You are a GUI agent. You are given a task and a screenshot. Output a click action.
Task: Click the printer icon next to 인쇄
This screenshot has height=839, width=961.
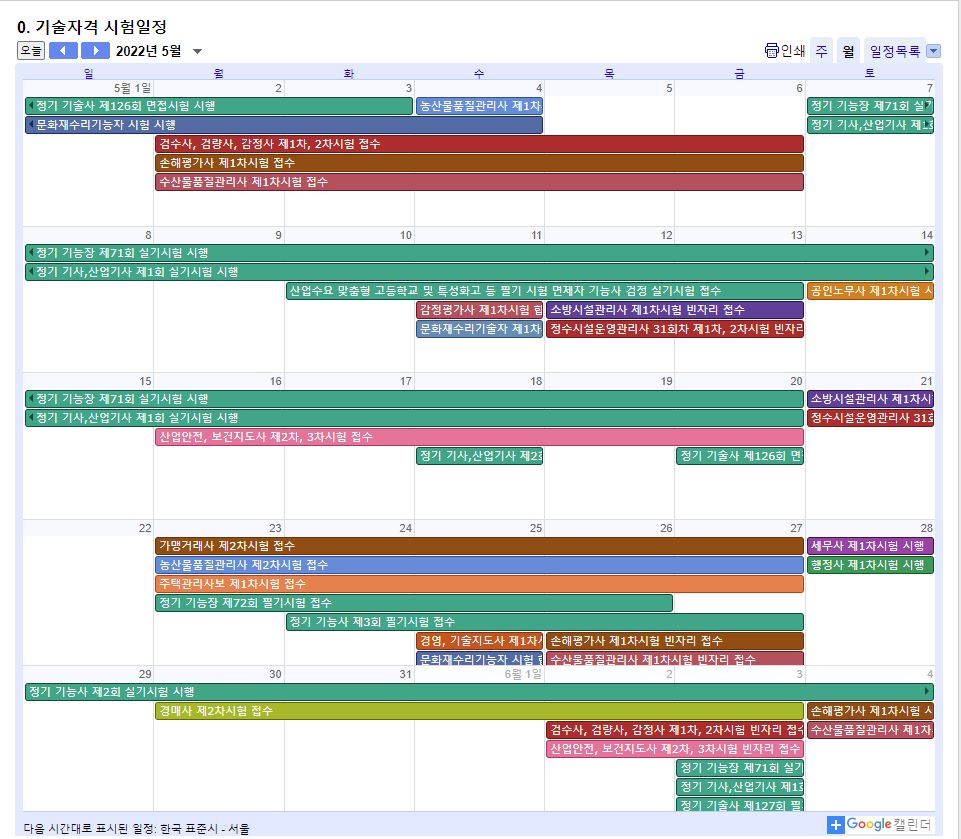pyautogui.click(x=771, y=51)
